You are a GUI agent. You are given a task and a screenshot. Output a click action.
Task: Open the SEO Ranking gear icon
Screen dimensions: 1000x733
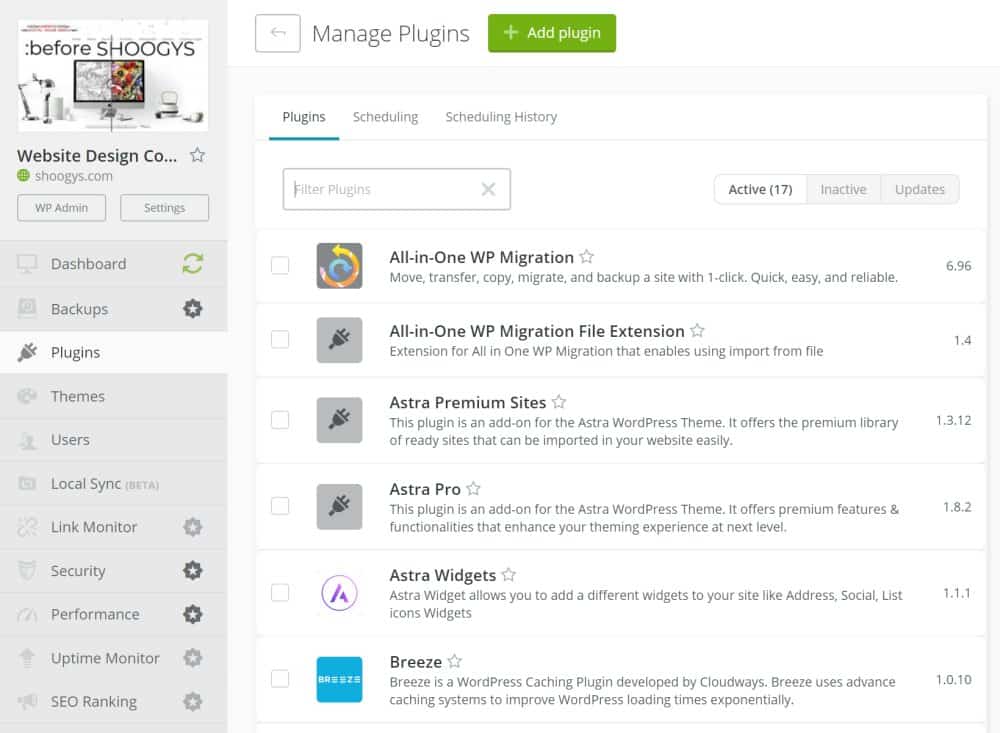(x=193, y=702)
